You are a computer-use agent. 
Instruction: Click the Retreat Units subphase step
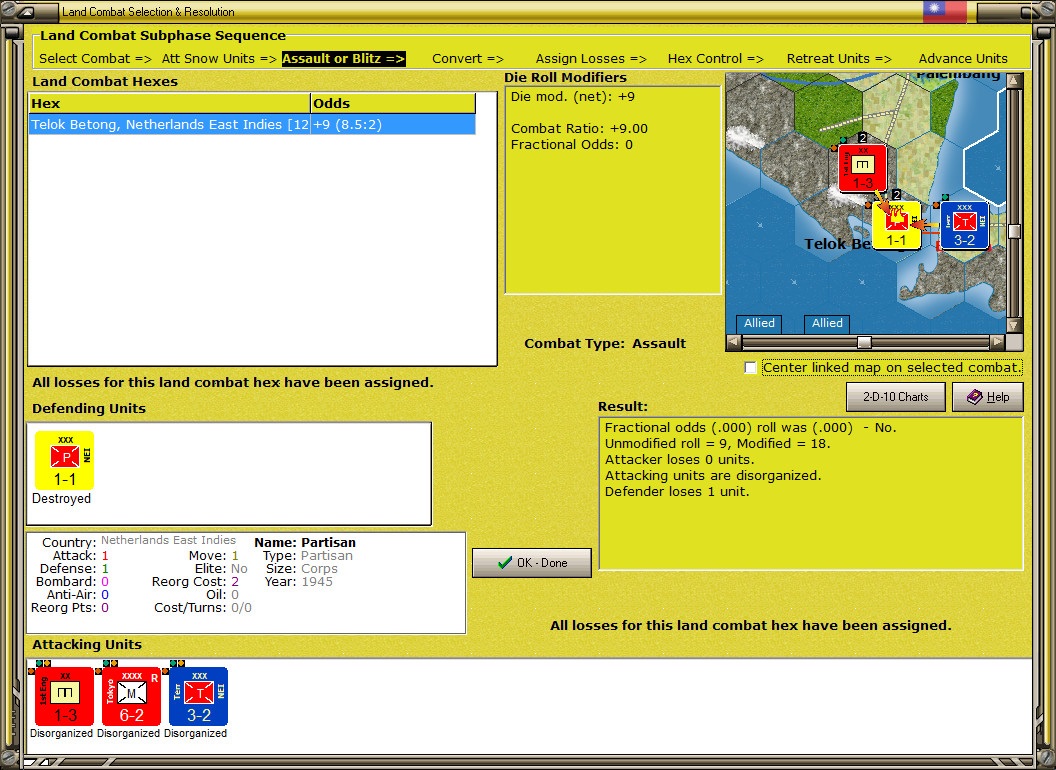tap(839, 59)
